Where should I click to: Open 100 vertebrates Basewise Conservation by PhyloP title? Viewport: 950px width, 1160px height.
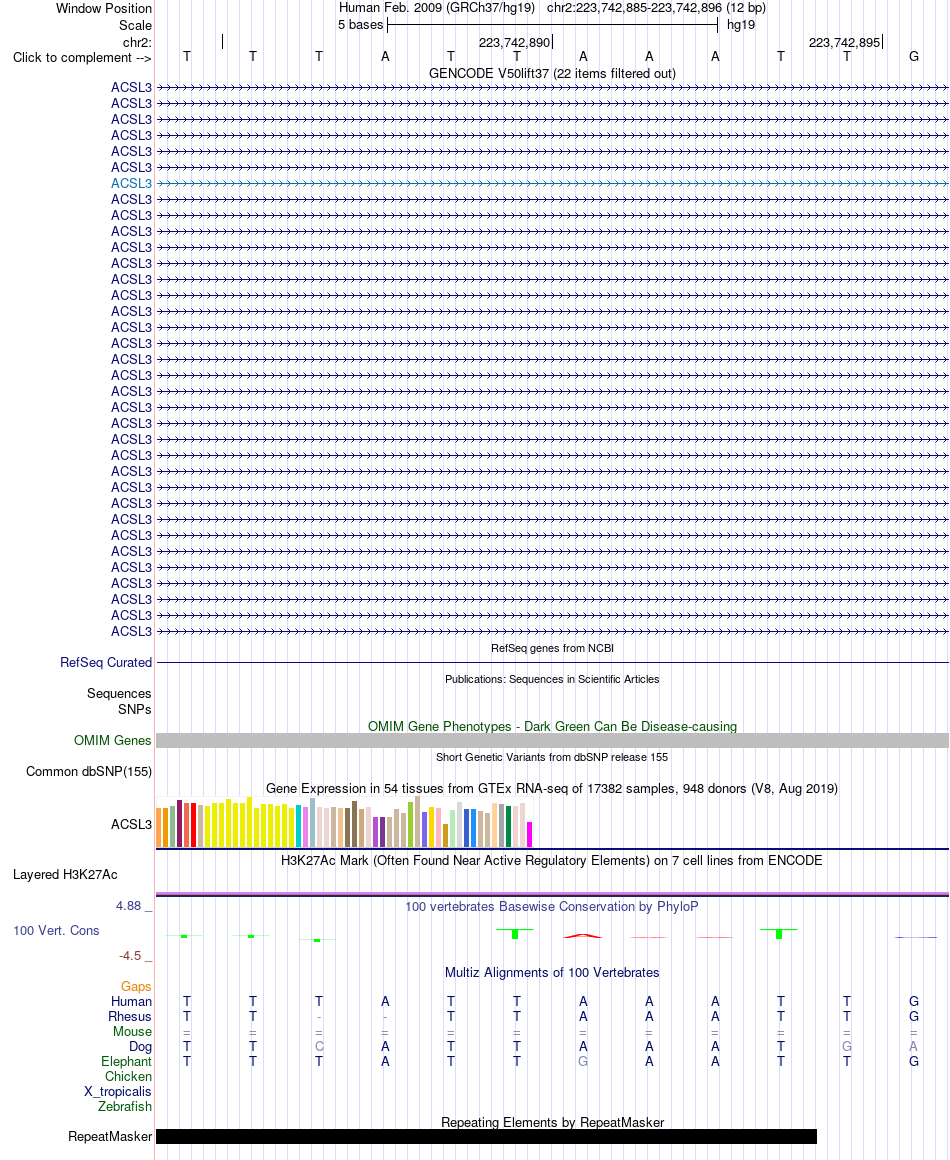(552, 906)
